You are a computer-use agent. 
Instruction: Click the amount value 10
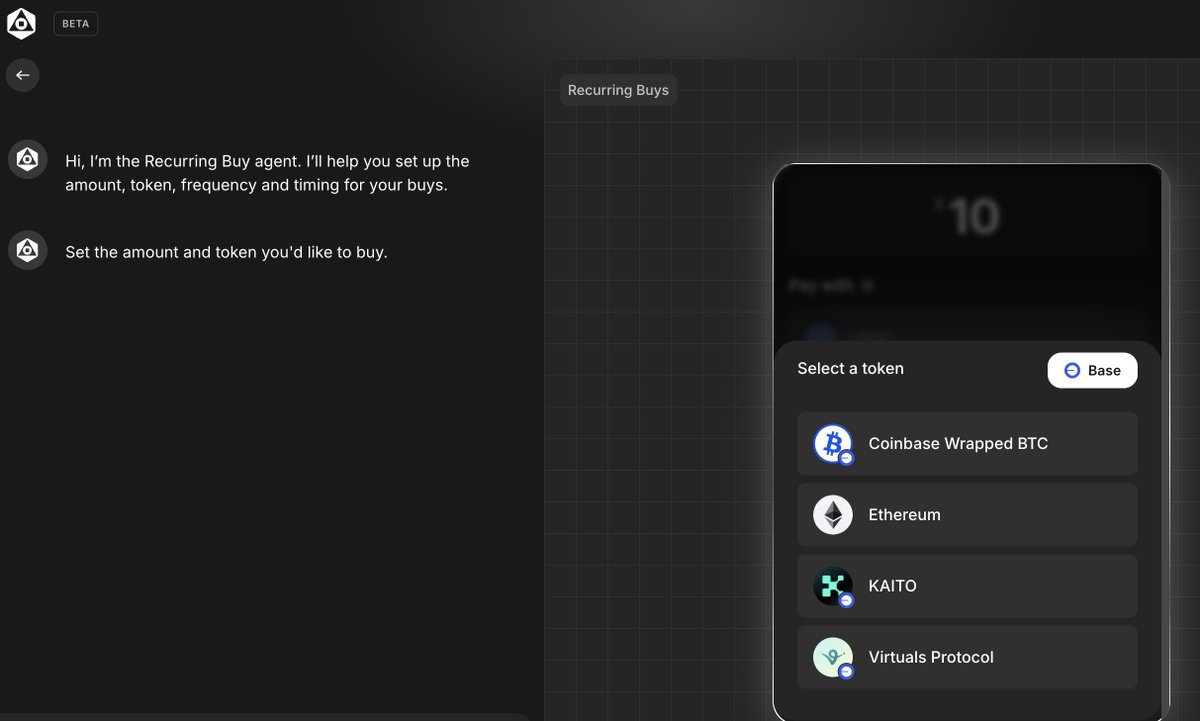[x=972, y=216]
